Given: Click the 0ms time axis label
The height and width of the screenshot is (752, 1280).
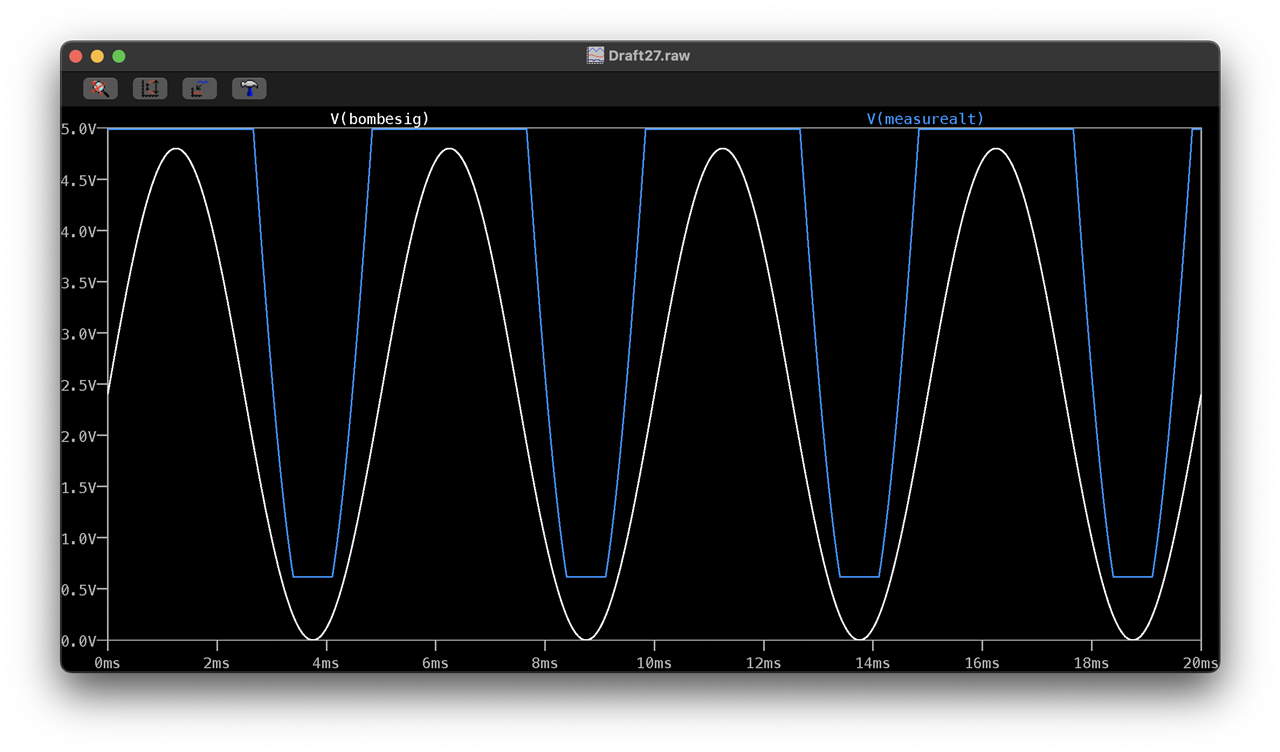Looking at the screenshot, I should tap(107, 662).
